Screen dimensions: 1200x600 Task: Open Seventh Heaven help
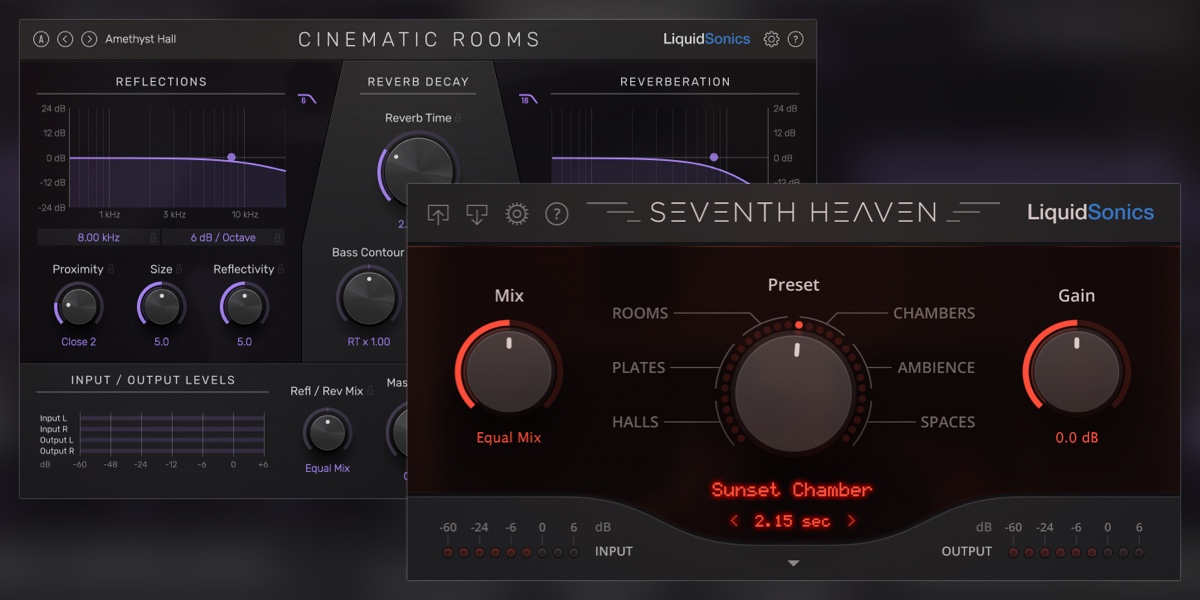coord(556,214)
